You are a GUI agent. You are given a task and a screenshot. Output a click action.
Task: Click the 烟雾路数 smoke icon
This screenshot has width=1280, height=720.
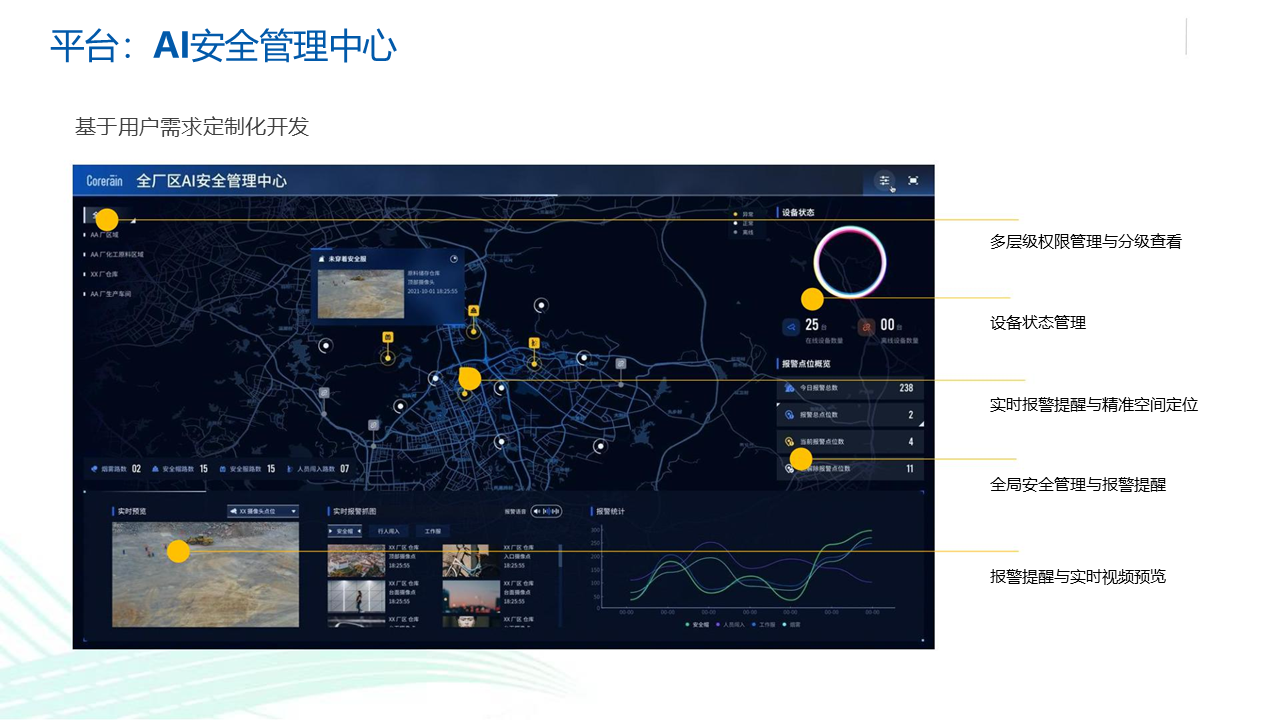(x=94, y=468)
